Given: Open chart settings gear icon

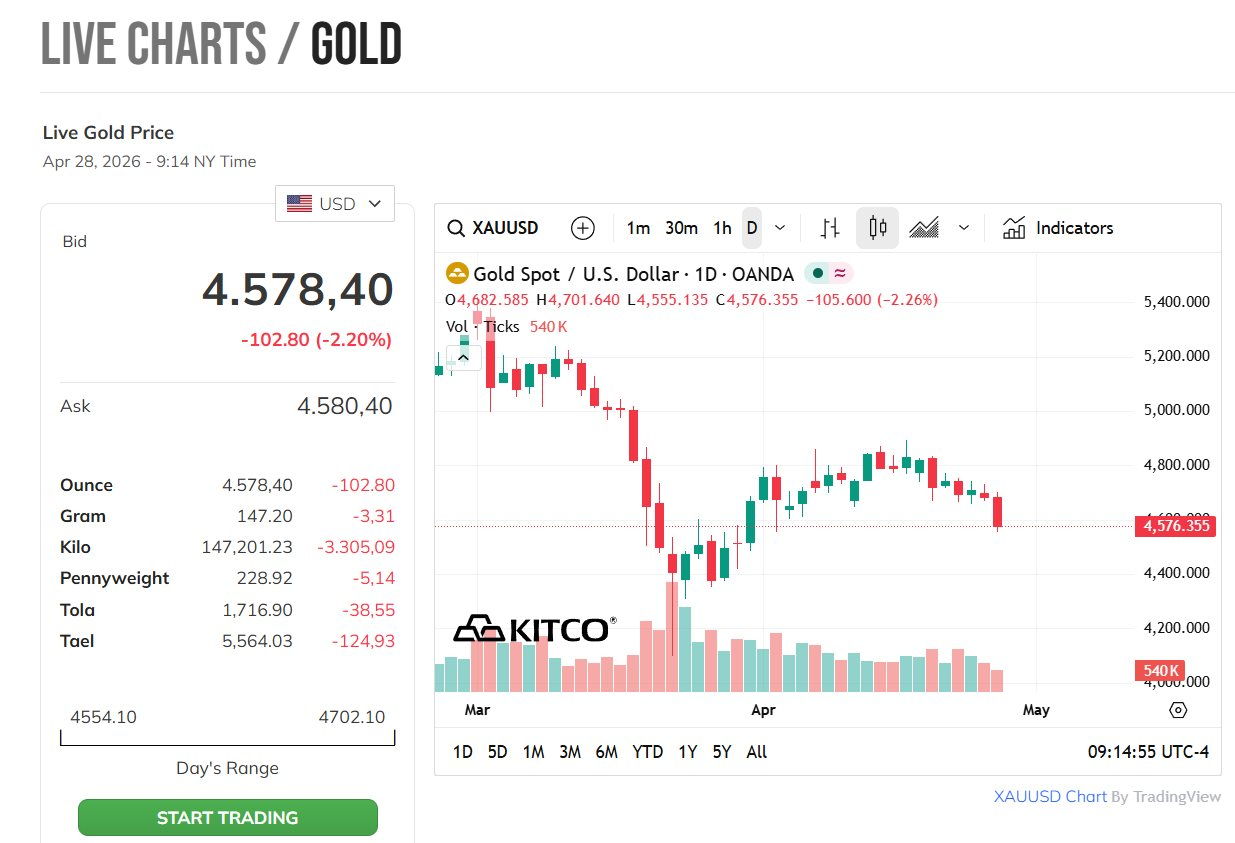Looking at the screenshot, I should pos(1178,710).
